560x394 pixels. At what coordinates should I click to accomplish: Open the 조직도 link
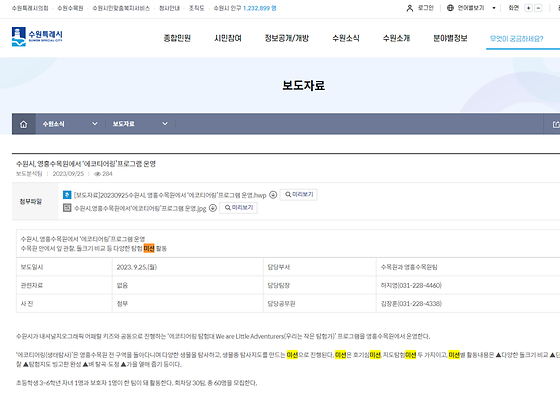click(196, 8)
